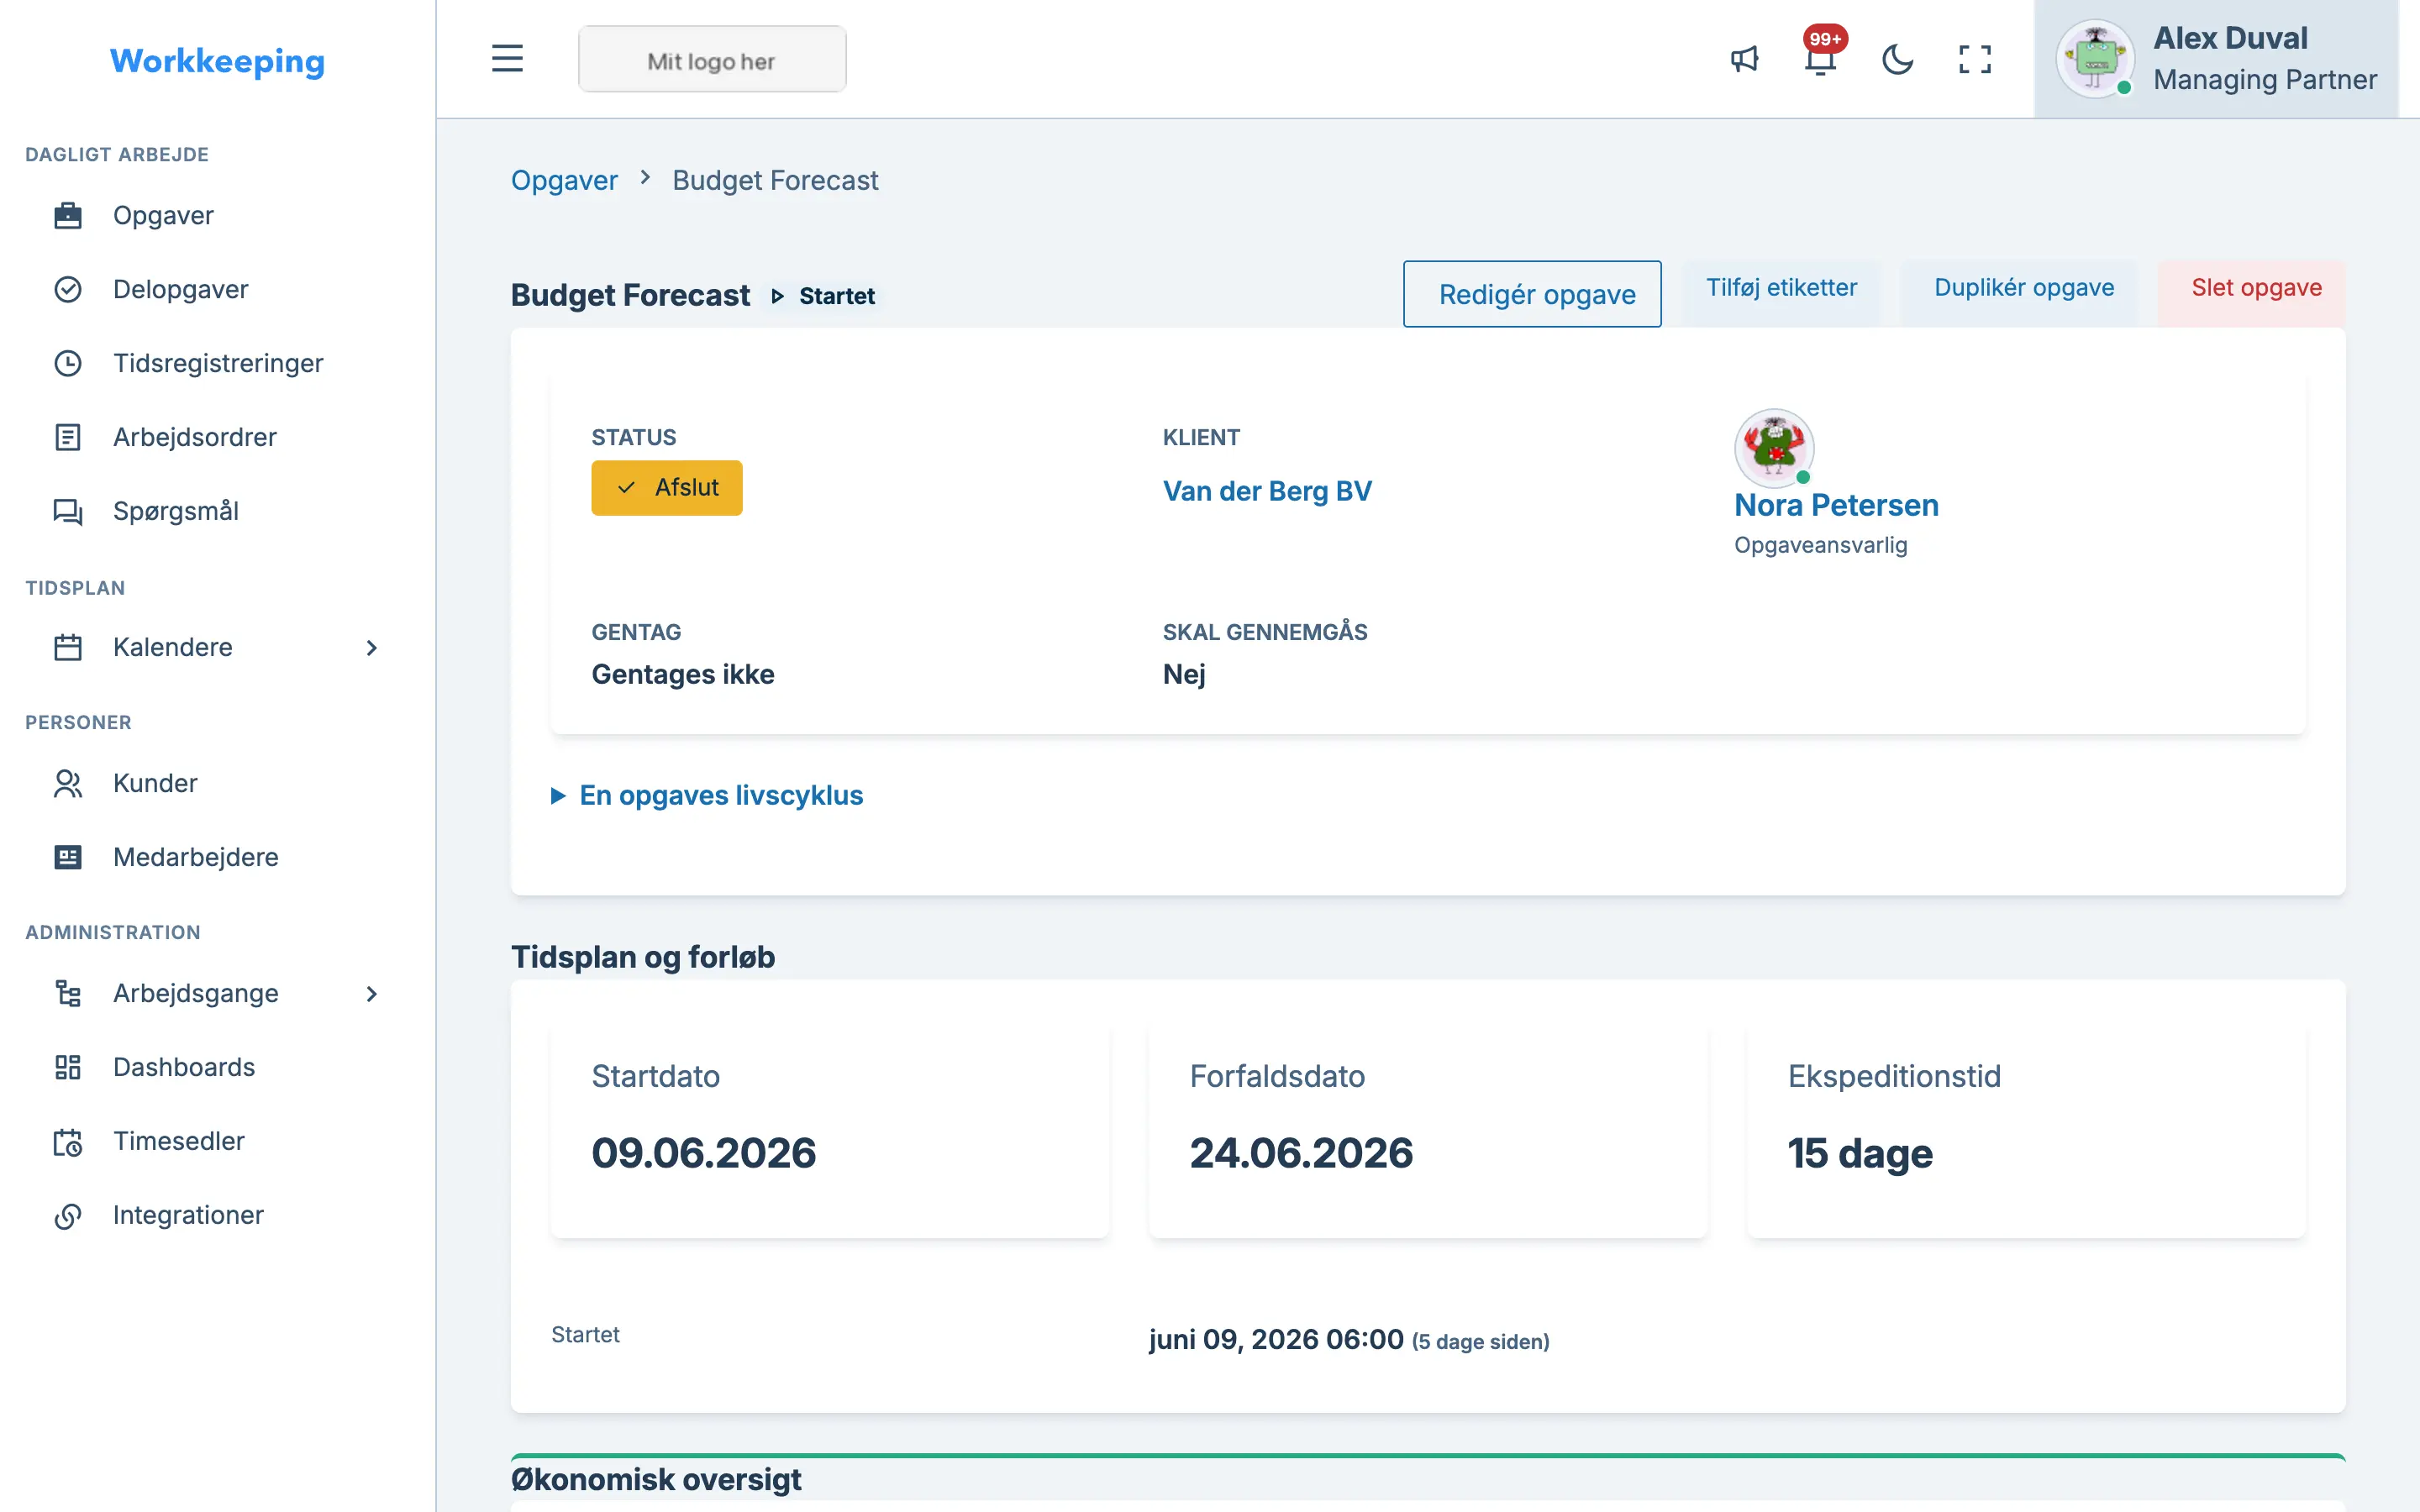Open the hamburger menu icon
Viewport: 2420px width, 1512px height.
[507, 59]
